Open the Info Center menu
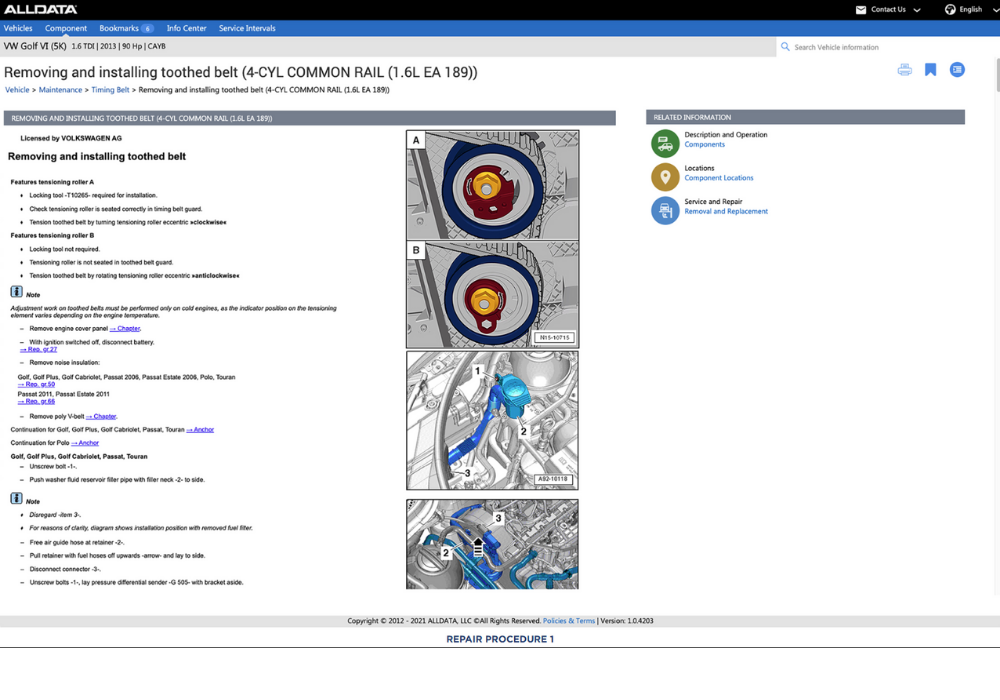 (186, 28)
